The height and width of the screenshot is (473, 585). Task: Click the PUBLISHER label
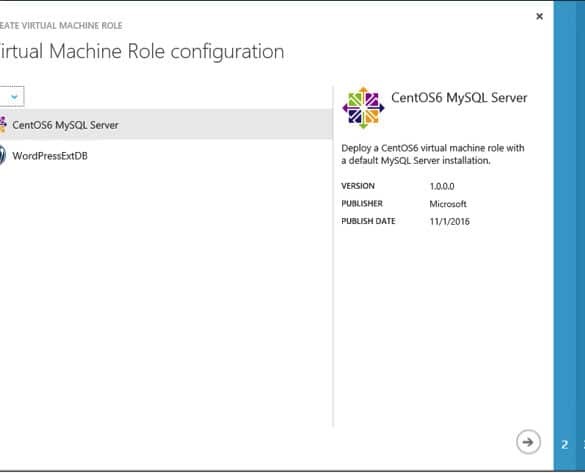(362, 203)
